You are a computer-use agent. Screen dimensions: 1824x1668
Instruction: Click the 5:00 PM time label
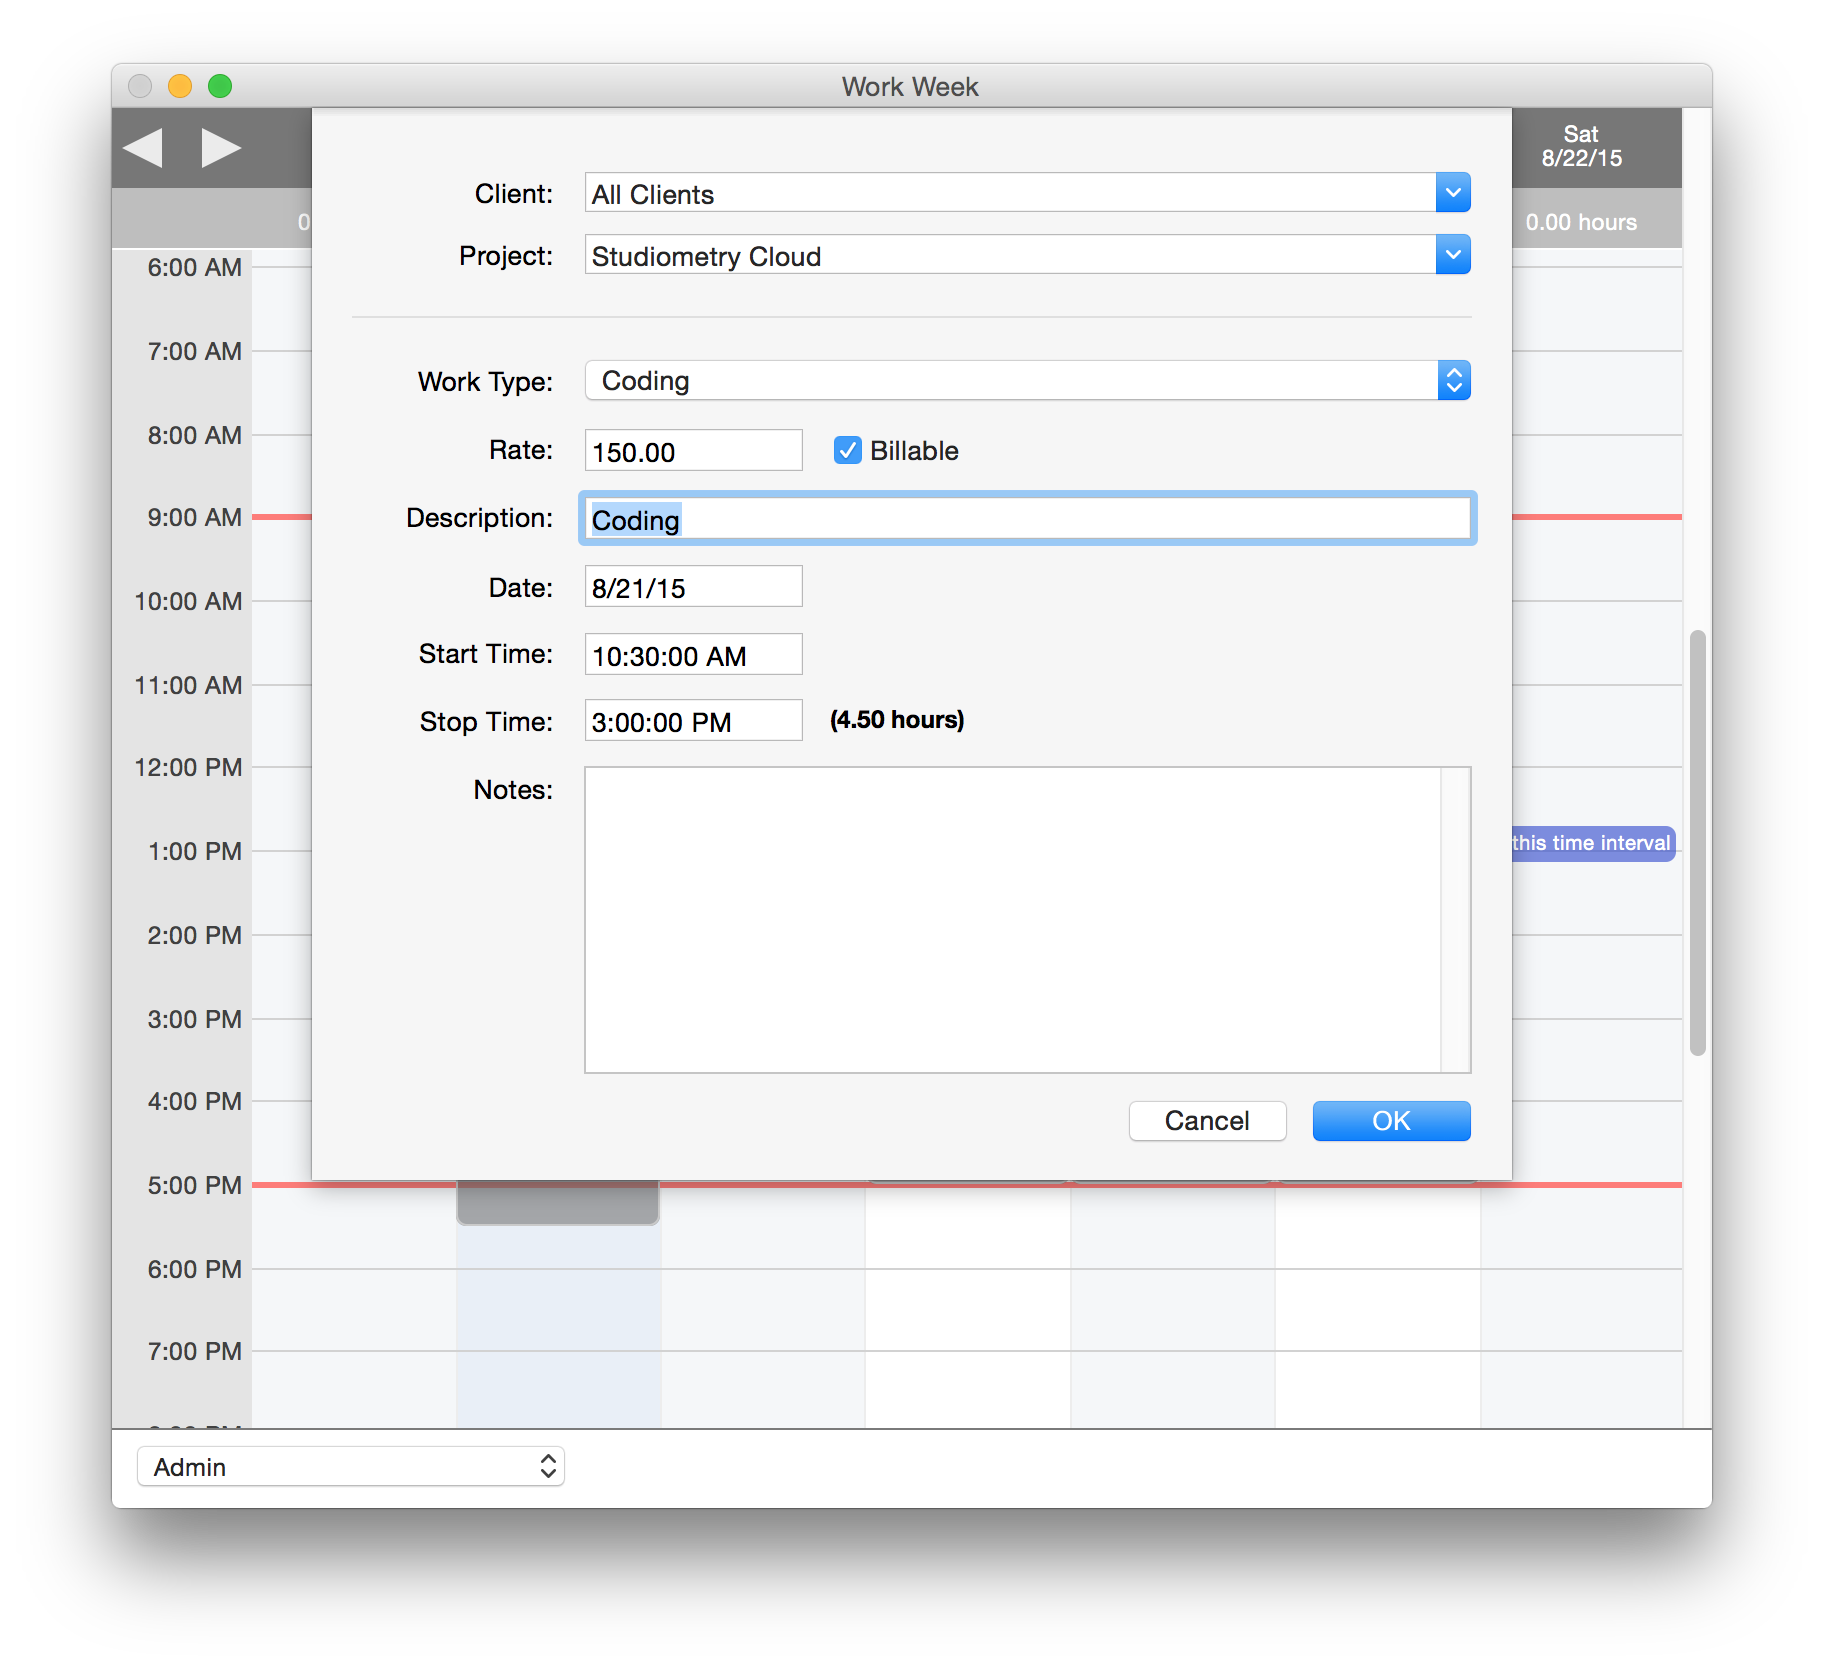point(194,1185)
